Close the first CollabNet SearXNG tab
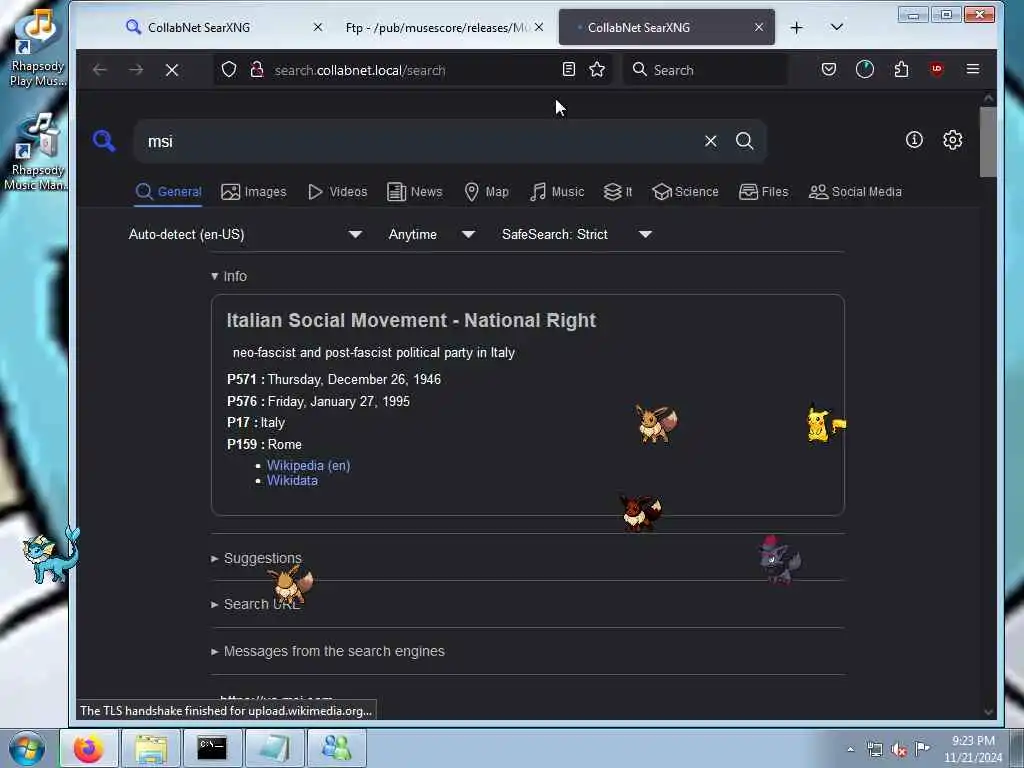Screen dimensions: 1024x768 (317, 27)
